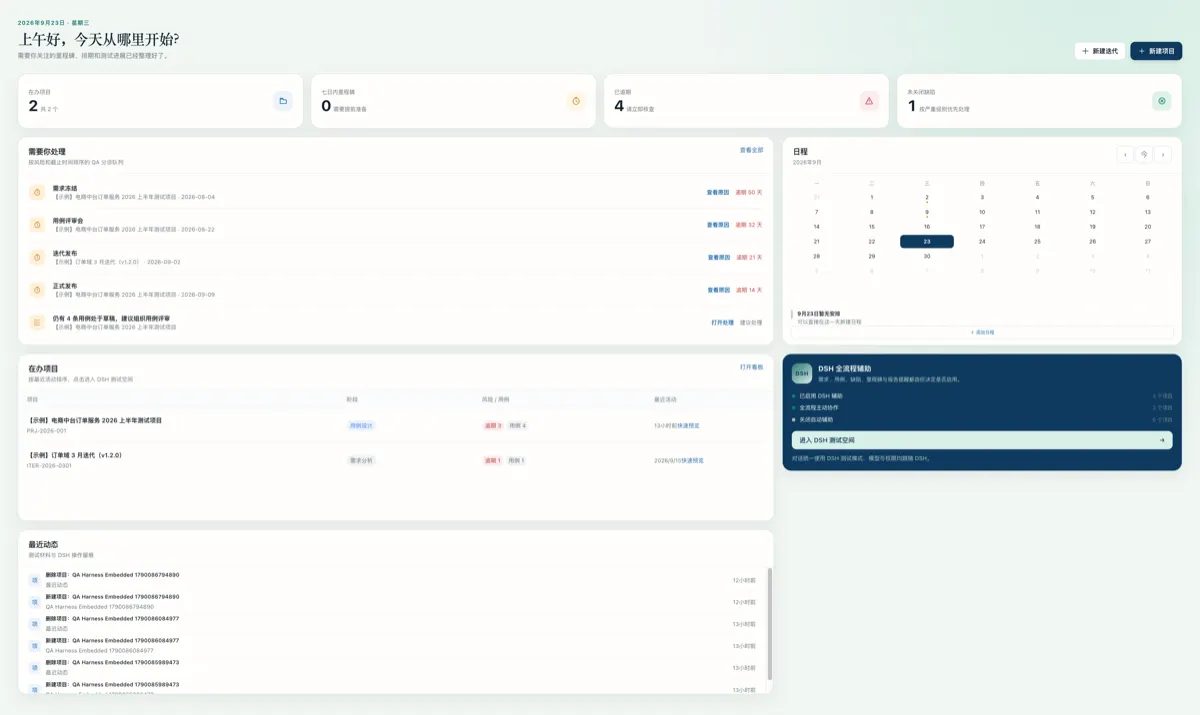Click the icon beside 删除项目 ...794890 entry
Screen dimensions: 1200x715
(x=34, y=580)
